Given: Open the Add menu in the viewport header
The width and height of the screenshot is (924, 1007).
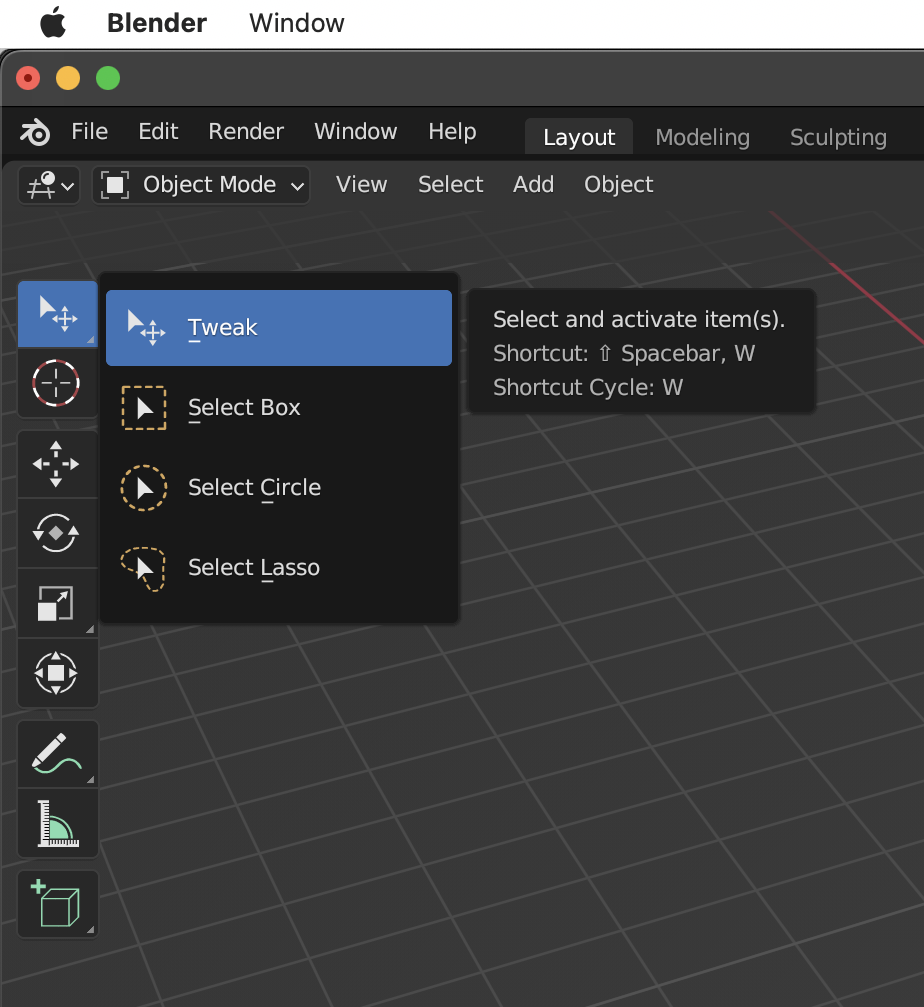Looking at the screenshot, I should click(533, 185).
